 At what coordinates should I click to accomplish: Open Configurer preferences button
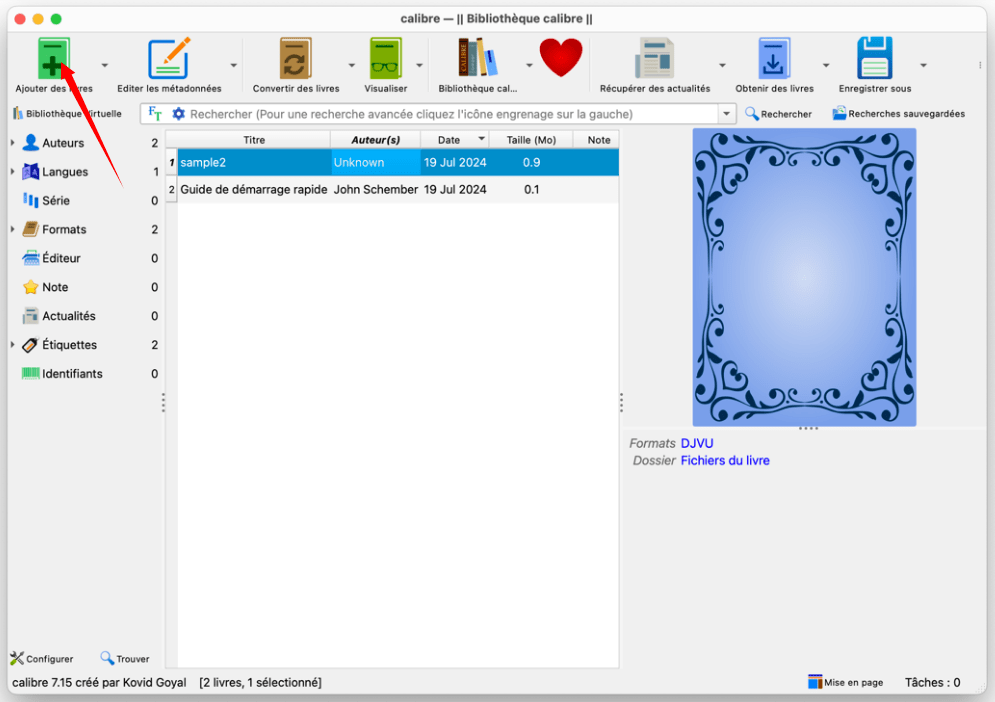click(x=42, y=659)
